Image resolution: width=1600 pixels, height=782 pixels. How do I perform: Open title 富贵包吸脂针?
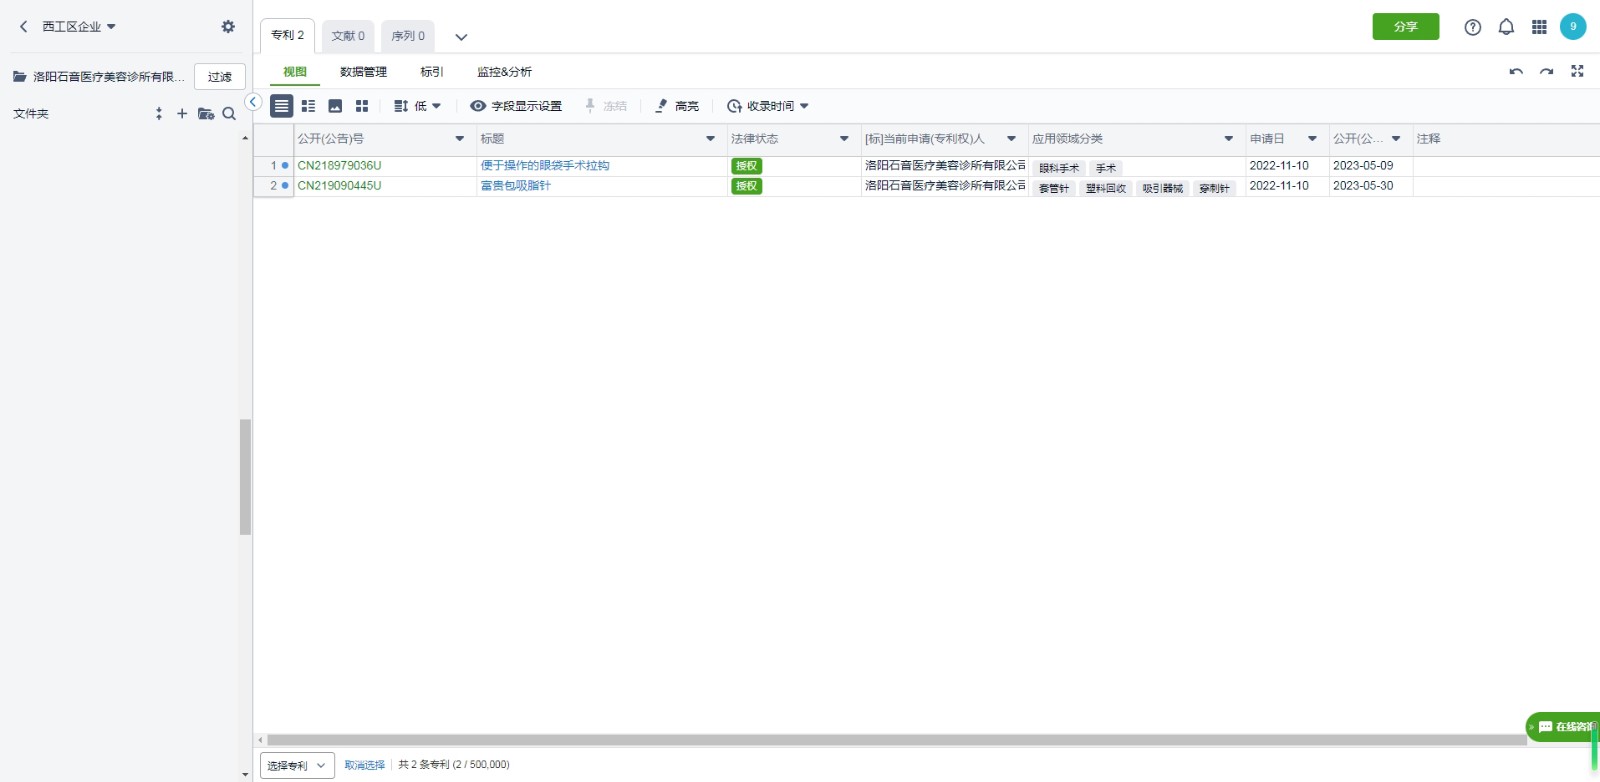click(516, 186)
